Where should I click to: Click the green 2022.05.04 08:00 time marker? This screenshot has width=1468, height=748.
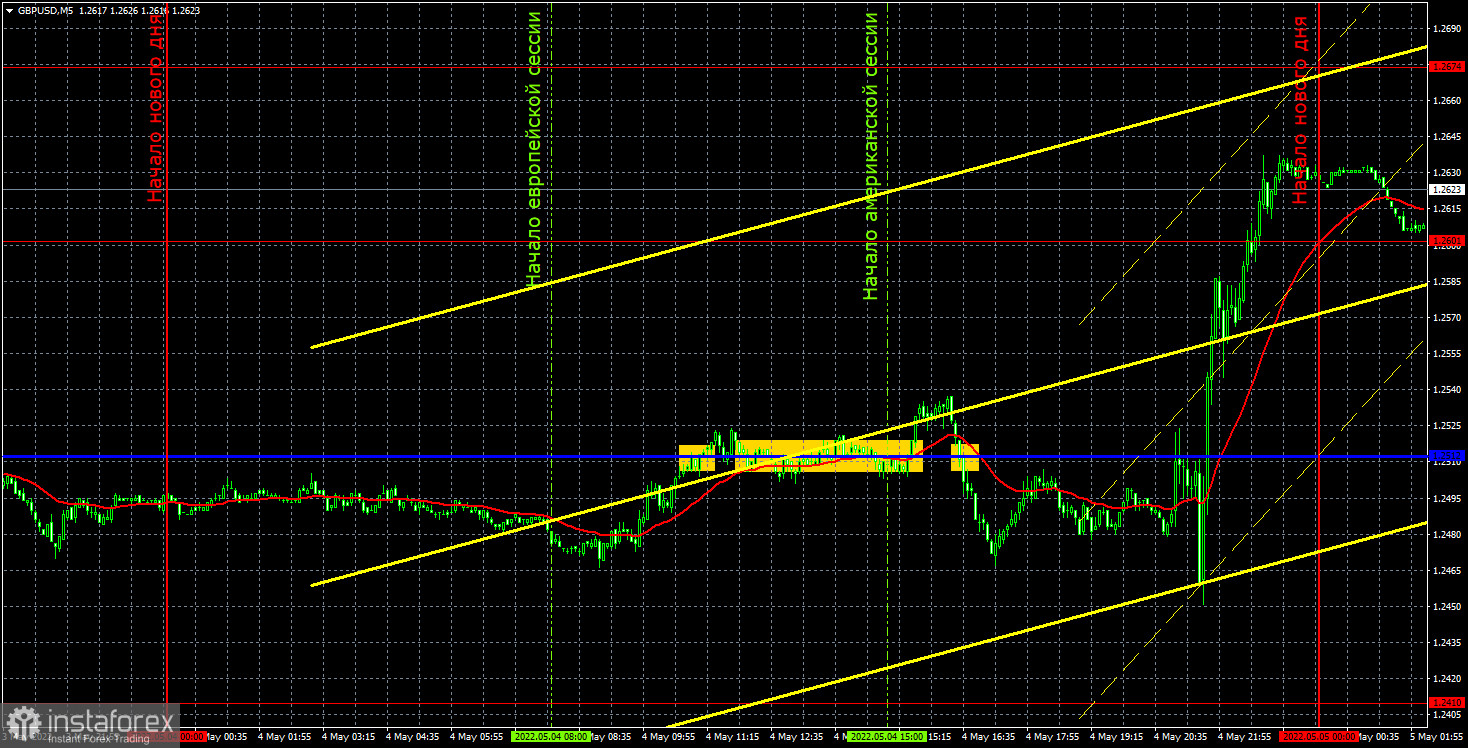[551, 737]
